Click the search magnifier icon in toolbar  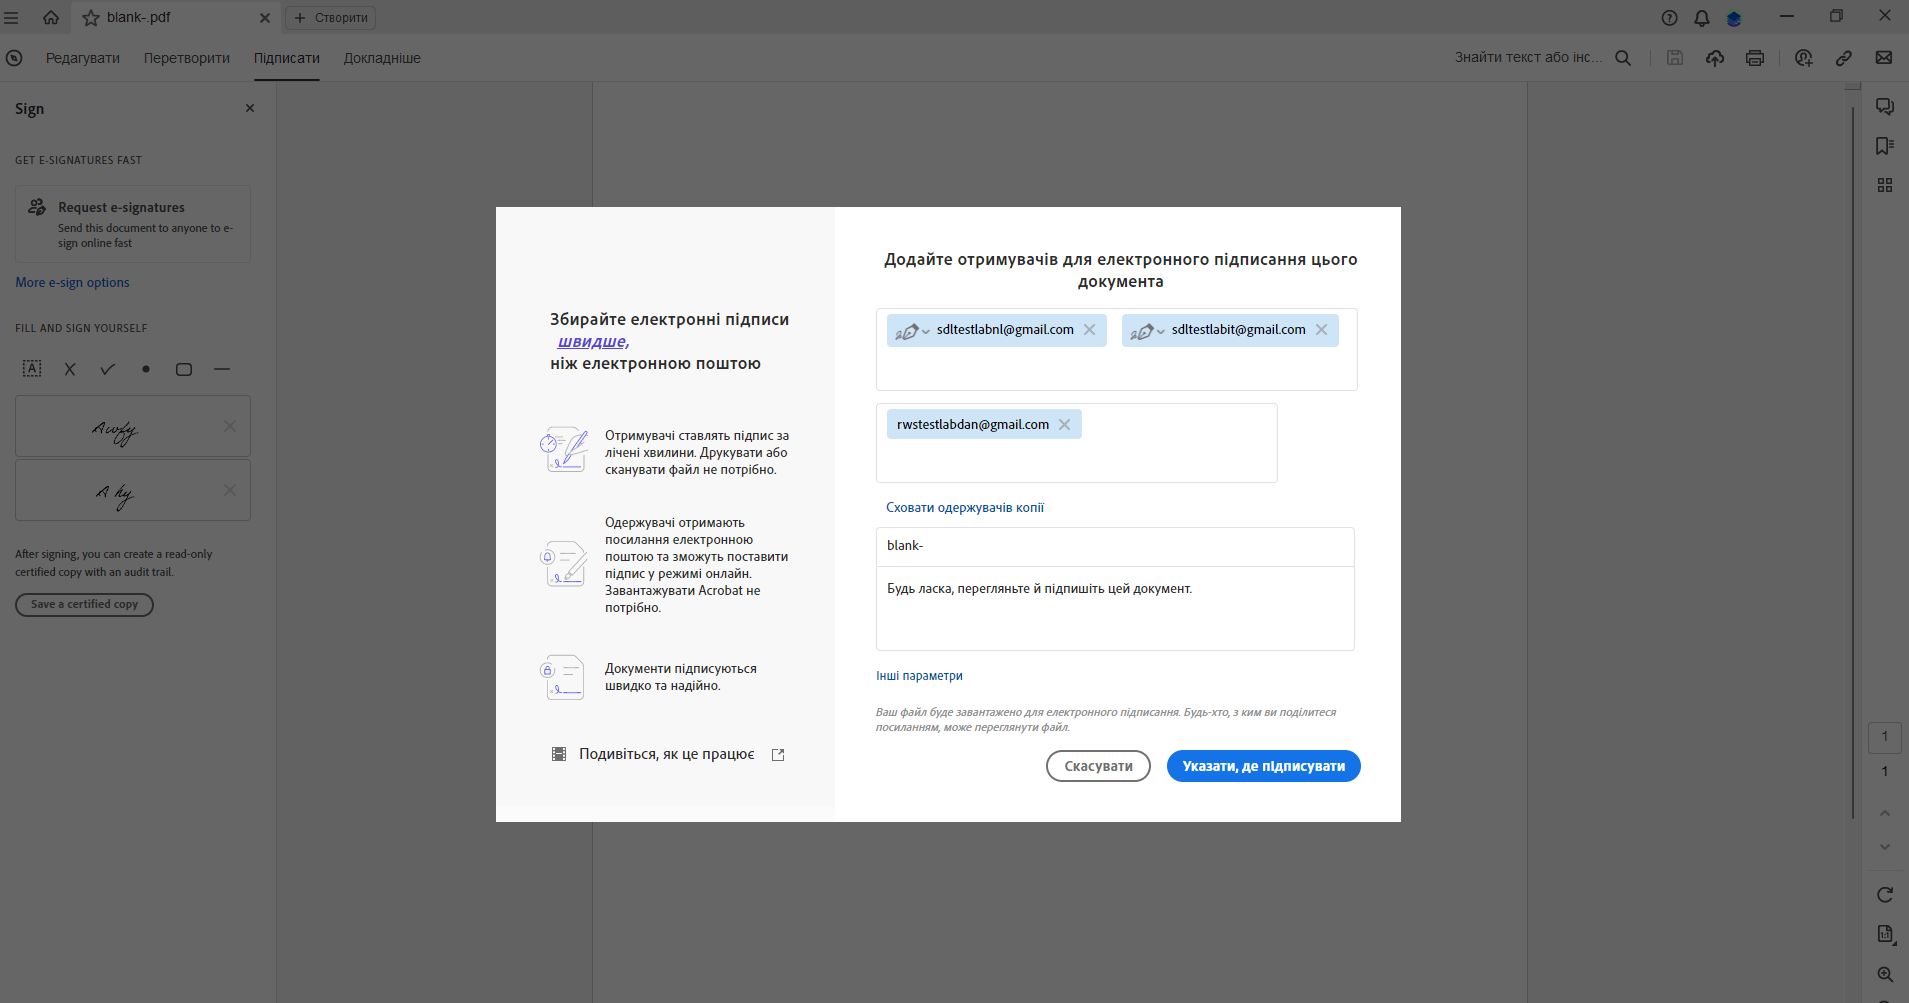(x=1622, y=57)
